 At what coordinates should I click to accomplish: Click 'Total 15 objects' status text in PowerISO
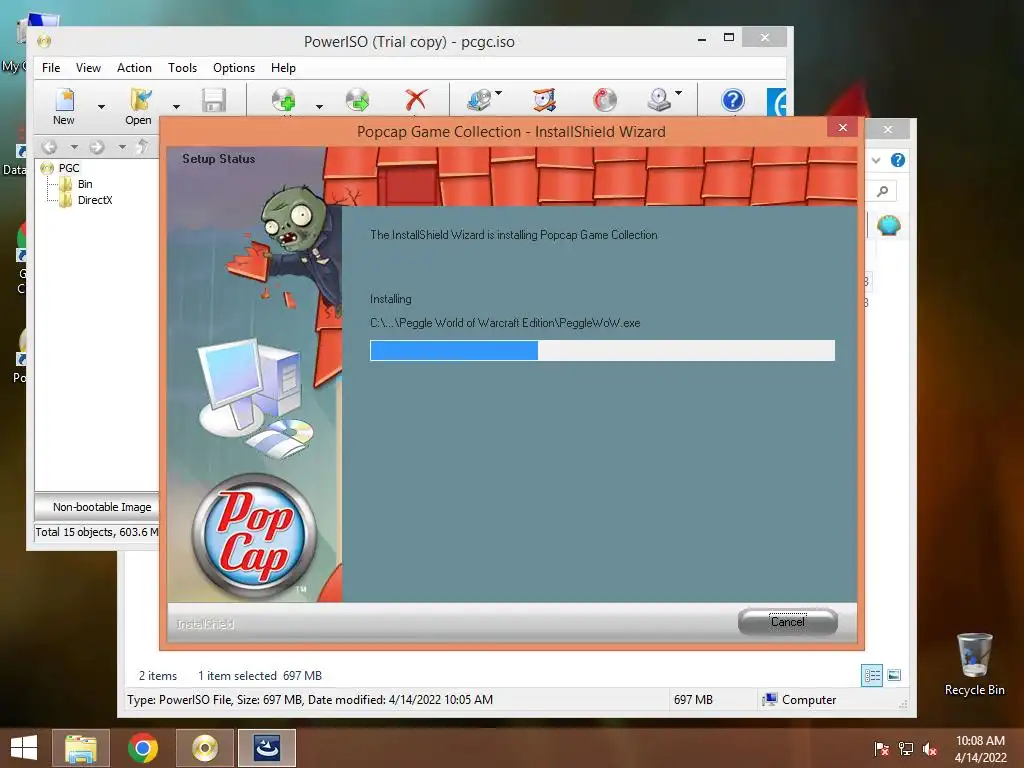click(x=97, y=532)
